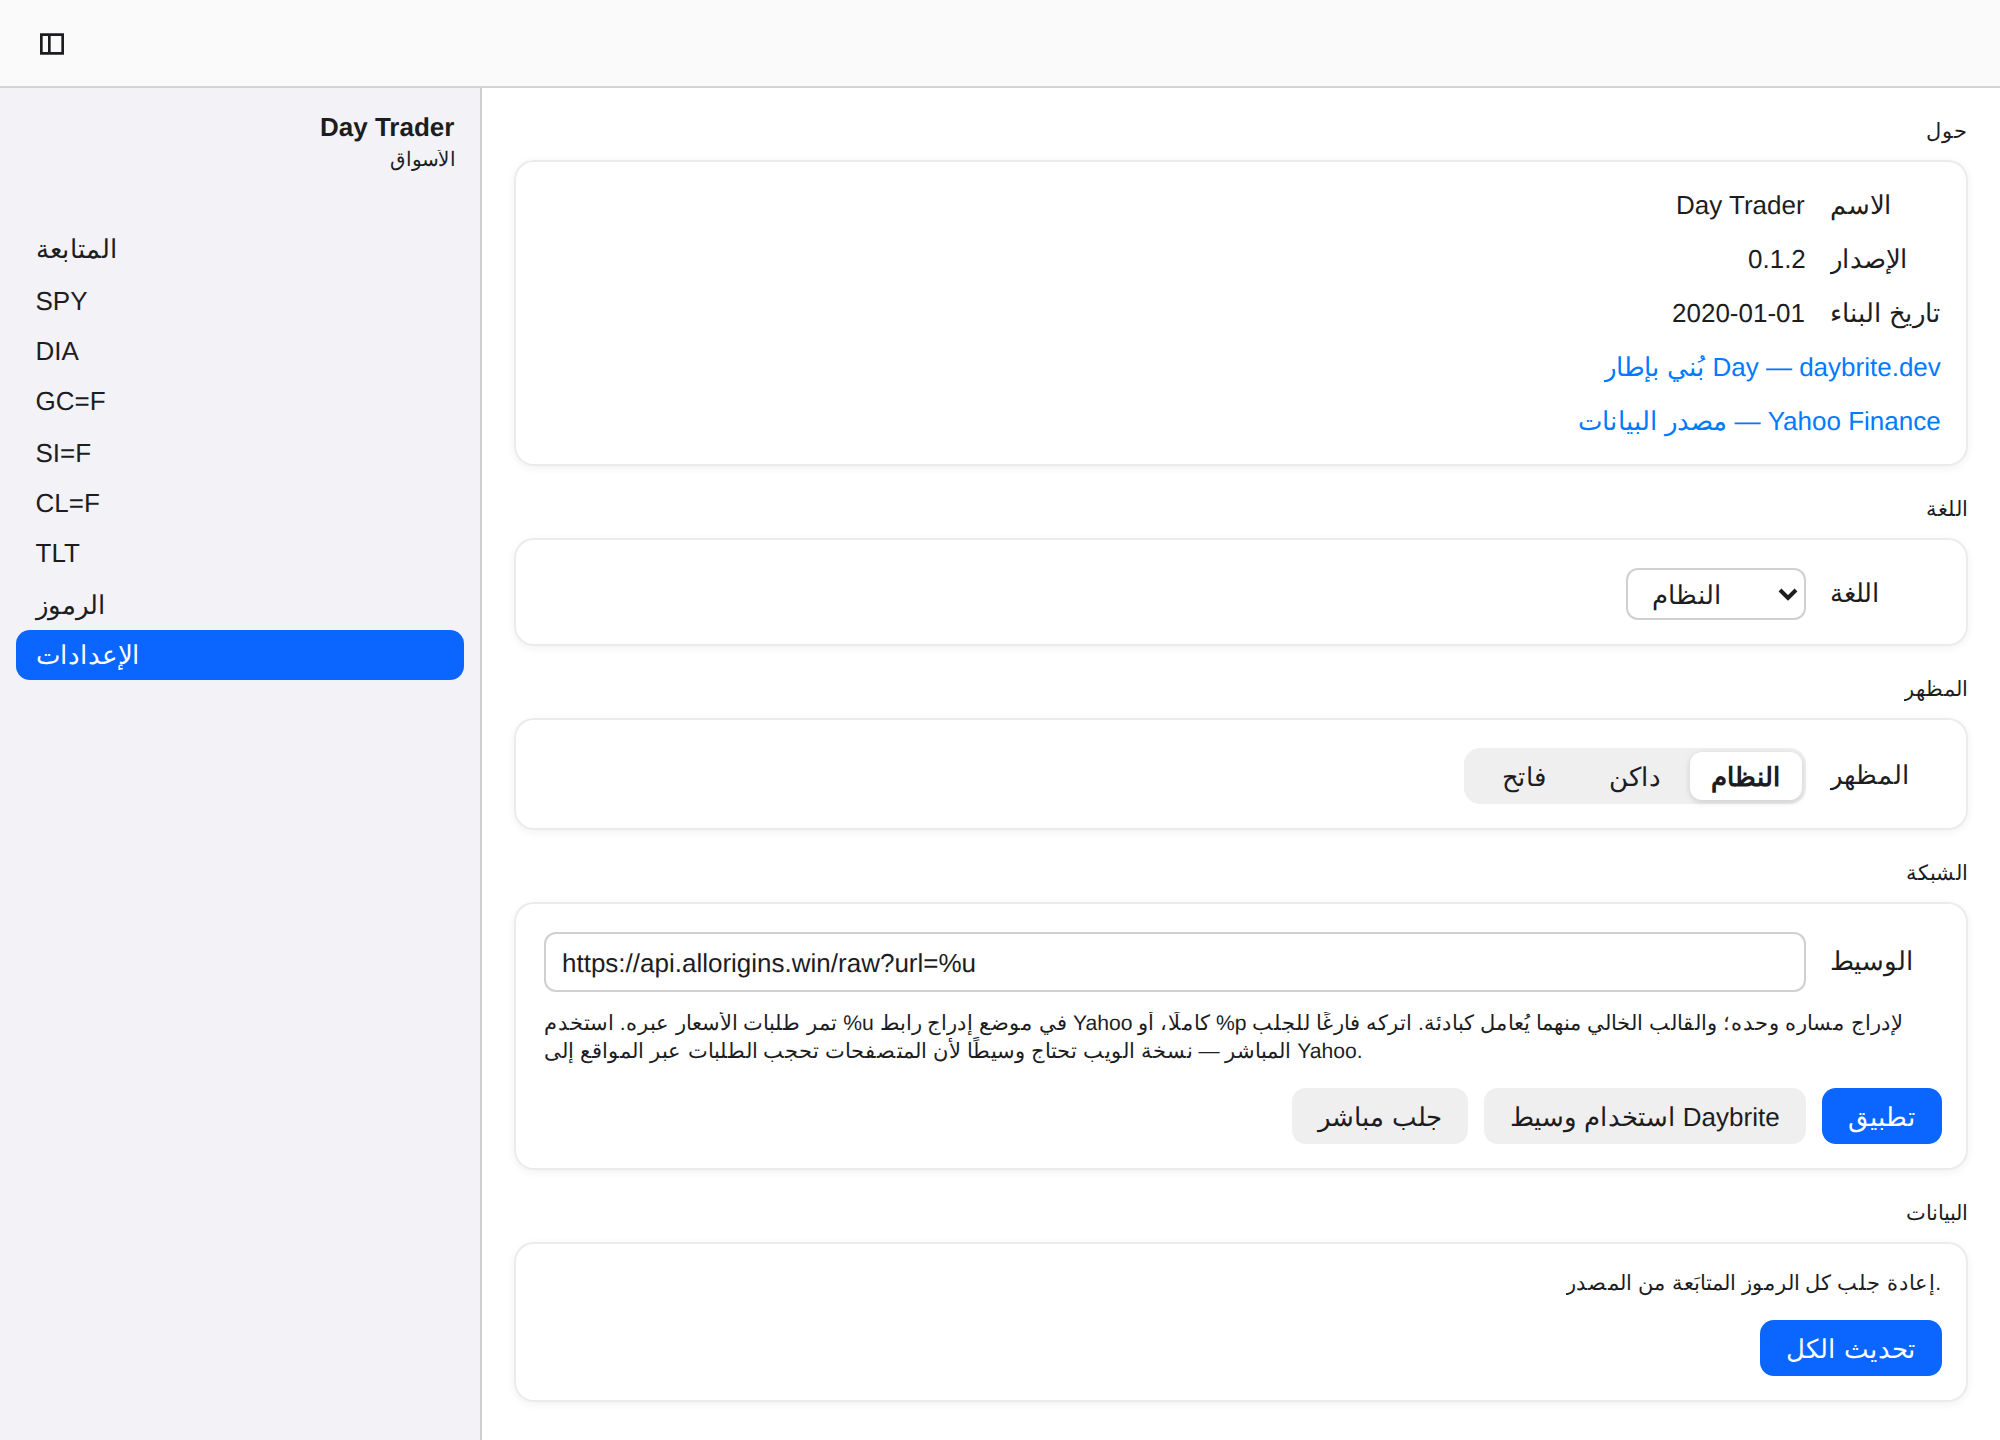Switch appearance to فاتح light
Viewport: 2000px width, 1440px height.
tap(1524, 777)
